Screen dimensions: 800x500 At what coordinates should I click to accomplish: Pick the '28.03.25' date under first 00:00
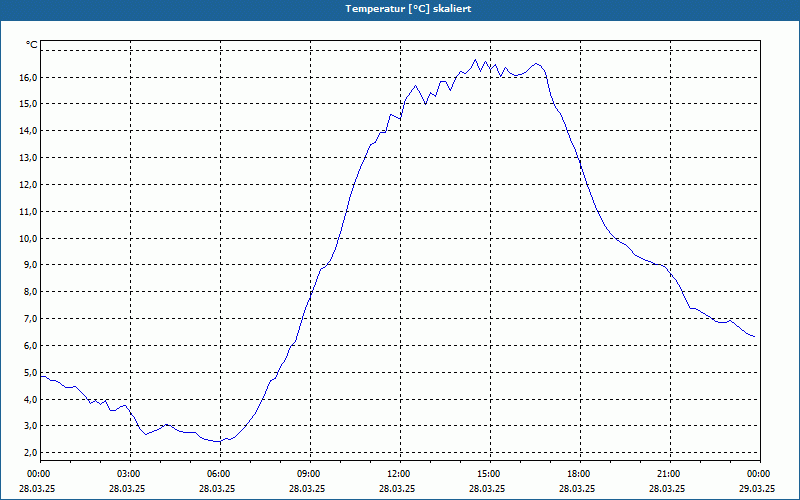[x=37, y=488]
